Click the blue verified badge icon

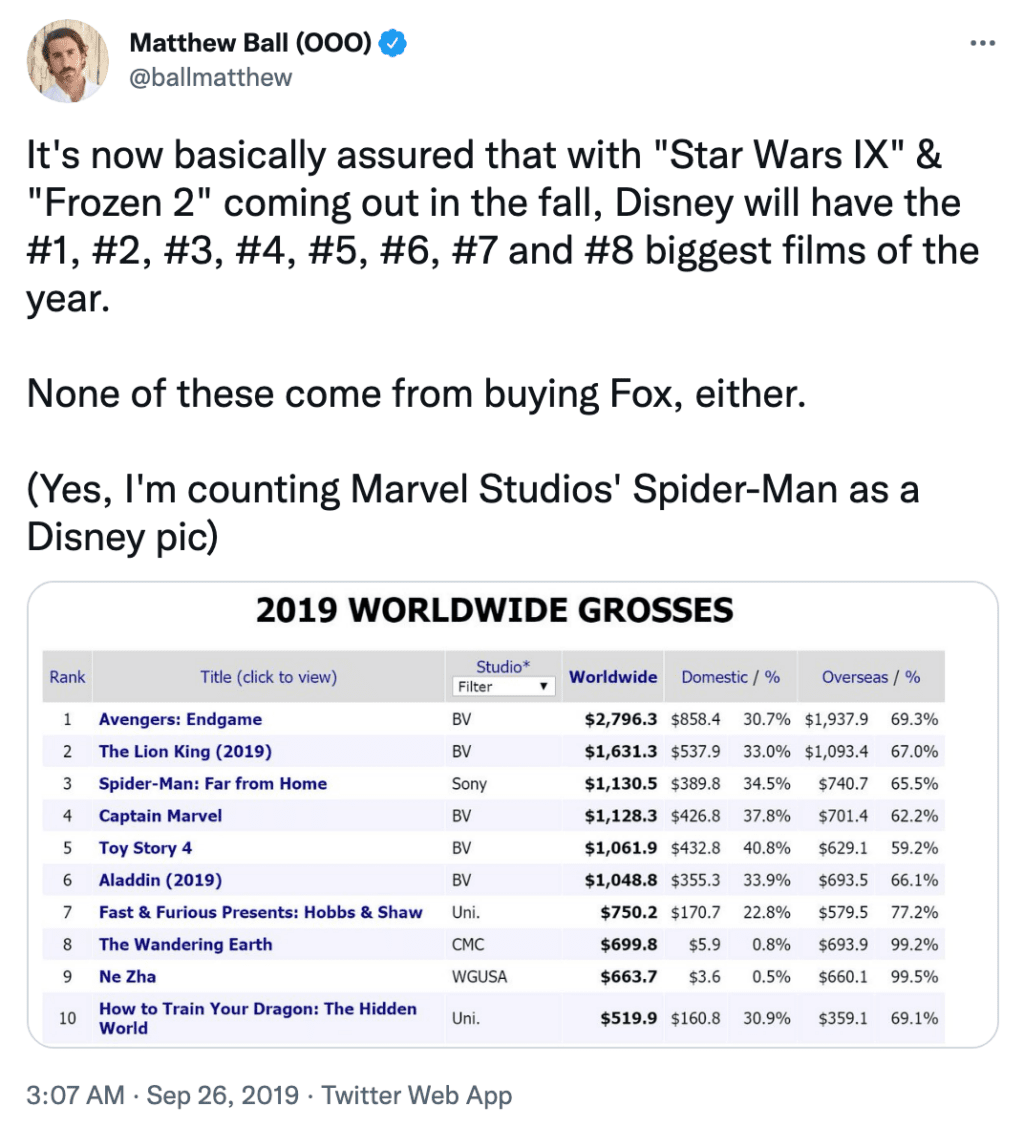point(395,44)
